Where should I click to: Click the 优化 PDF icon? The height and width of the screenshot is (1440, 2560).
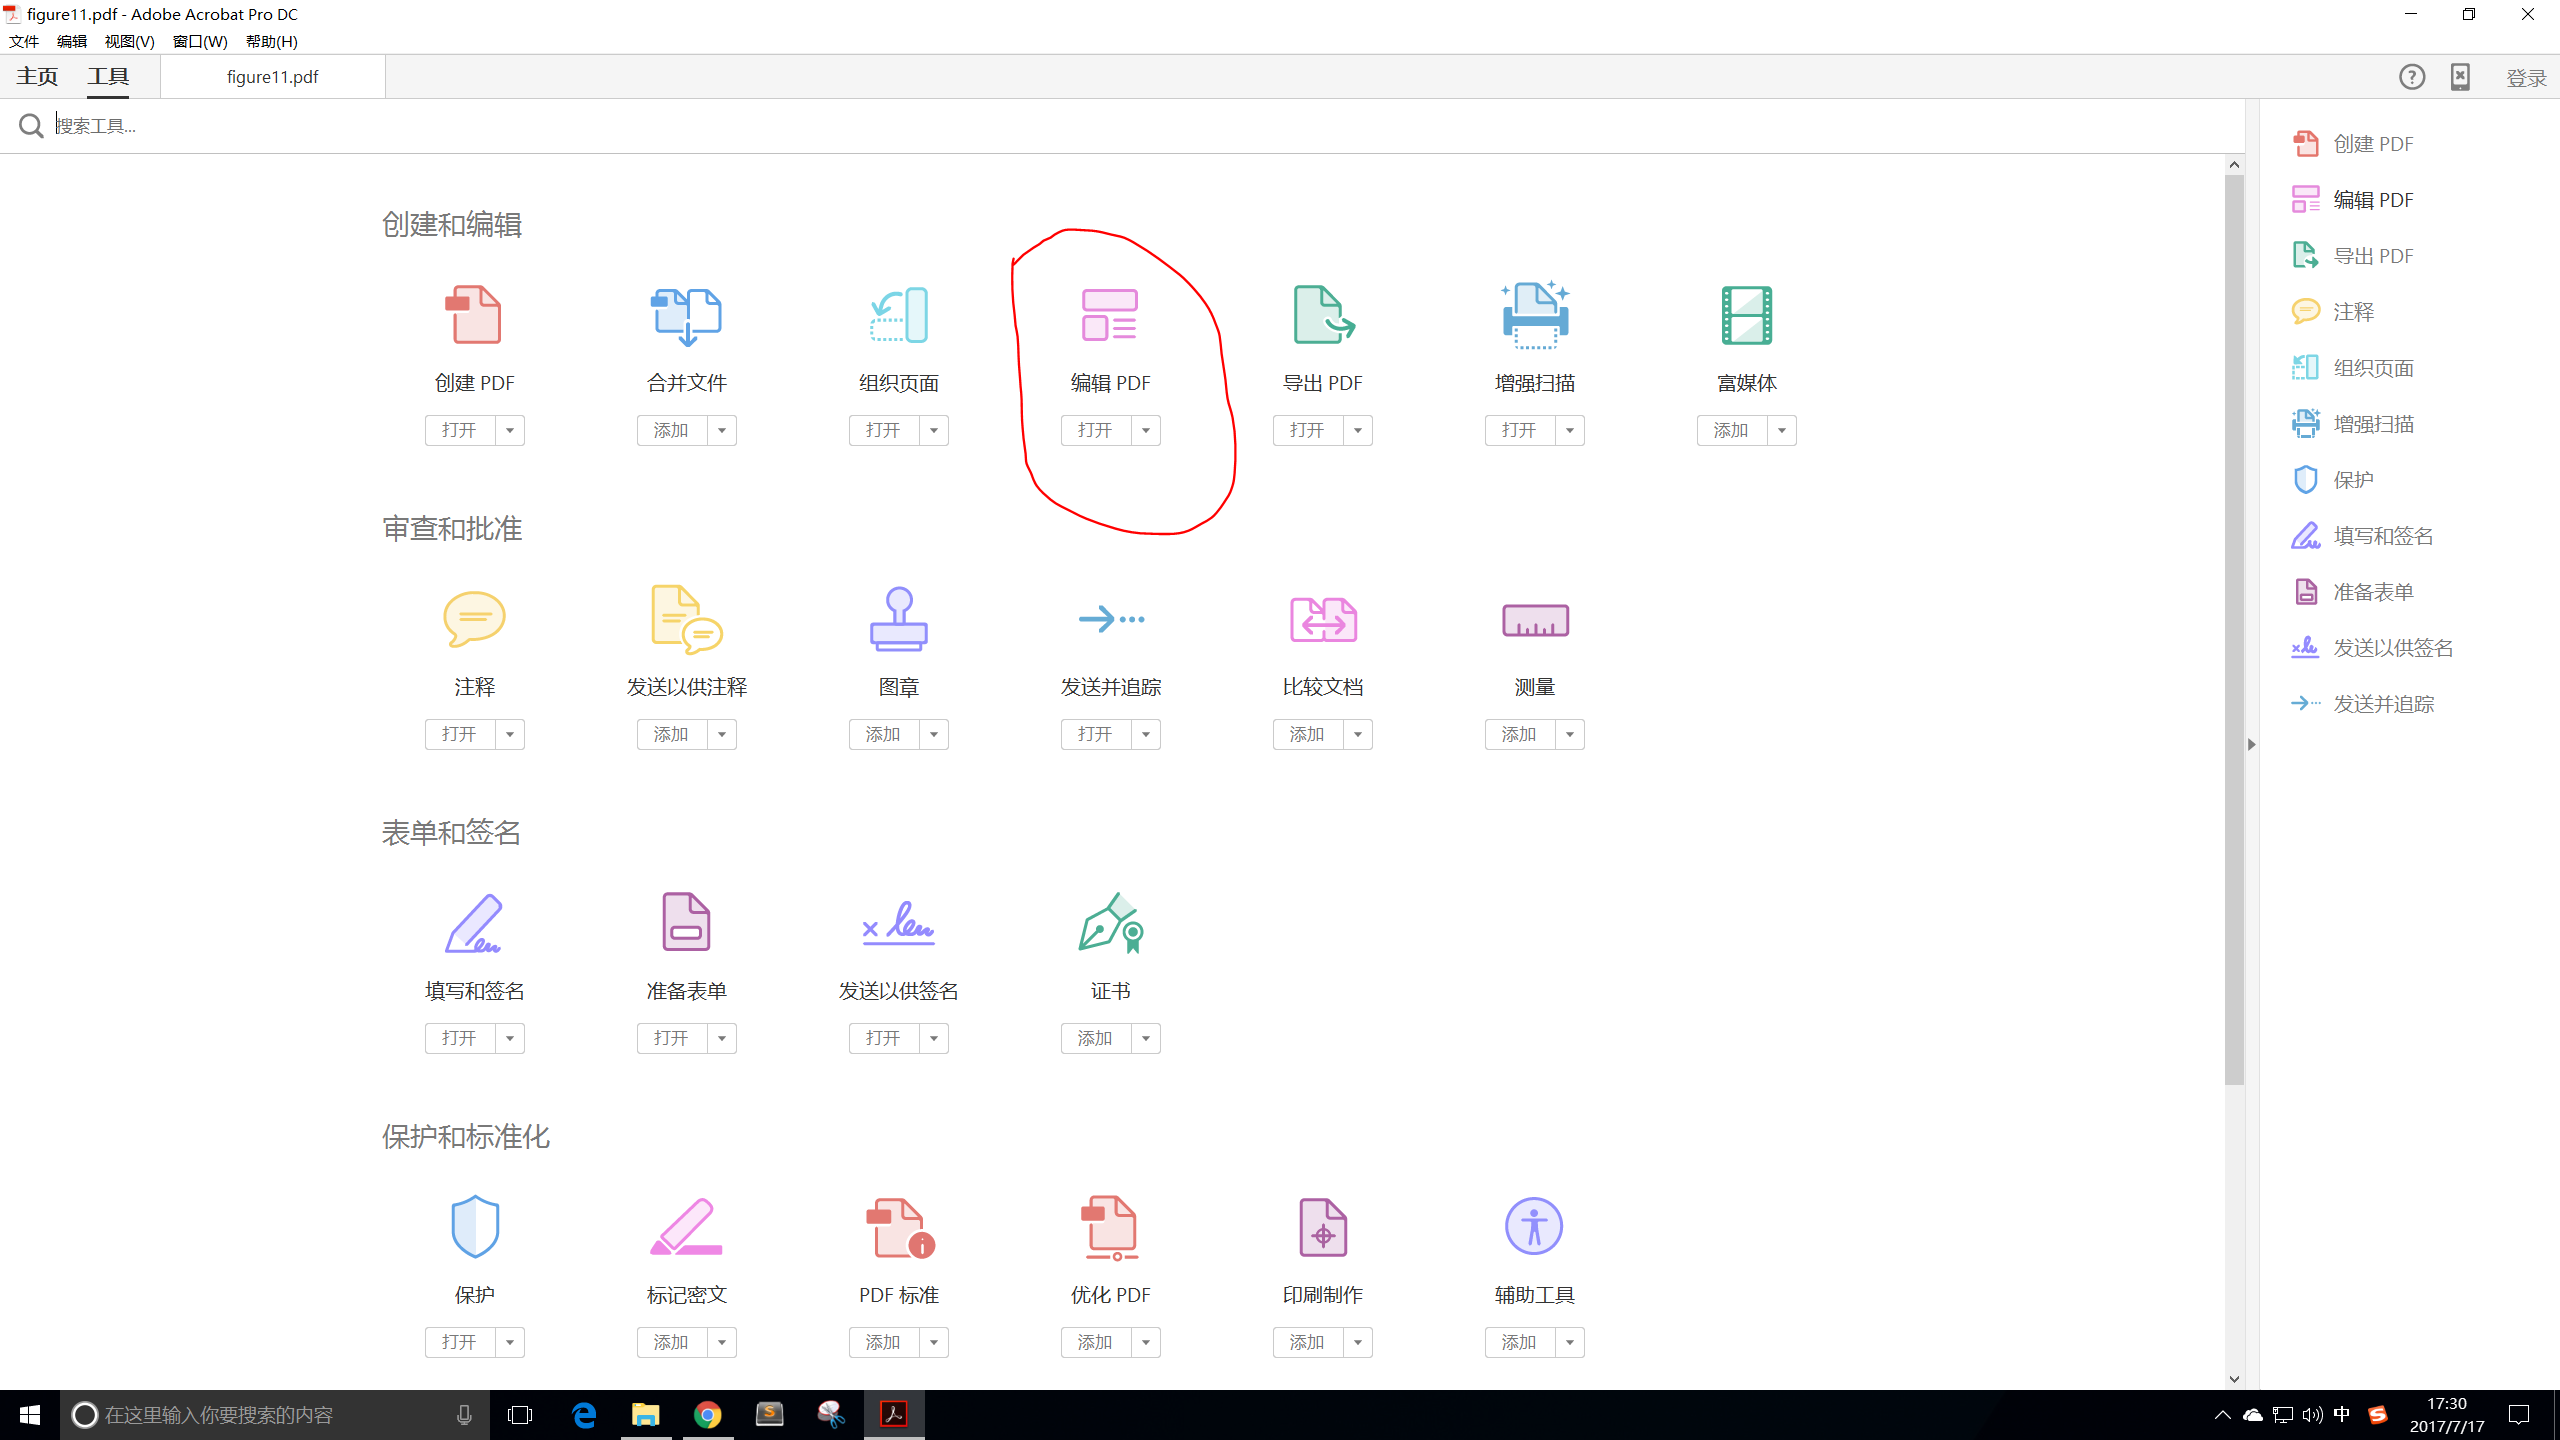(x=1110, y=1227)
